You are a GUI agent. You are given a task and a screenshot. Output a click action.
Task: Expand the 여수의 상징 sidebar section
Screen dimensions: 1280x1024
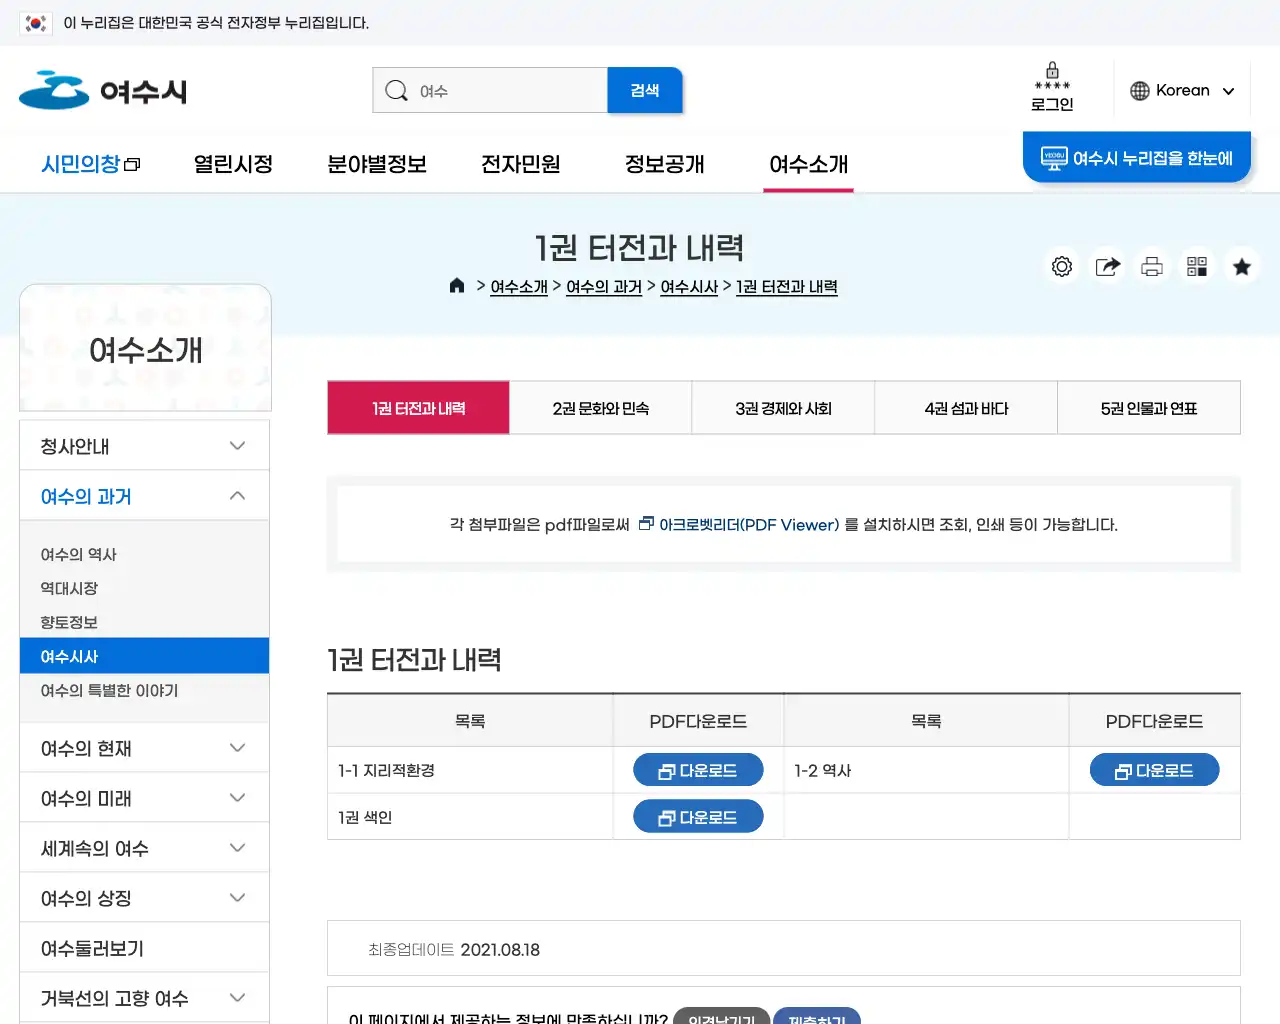tap(237, 898)
